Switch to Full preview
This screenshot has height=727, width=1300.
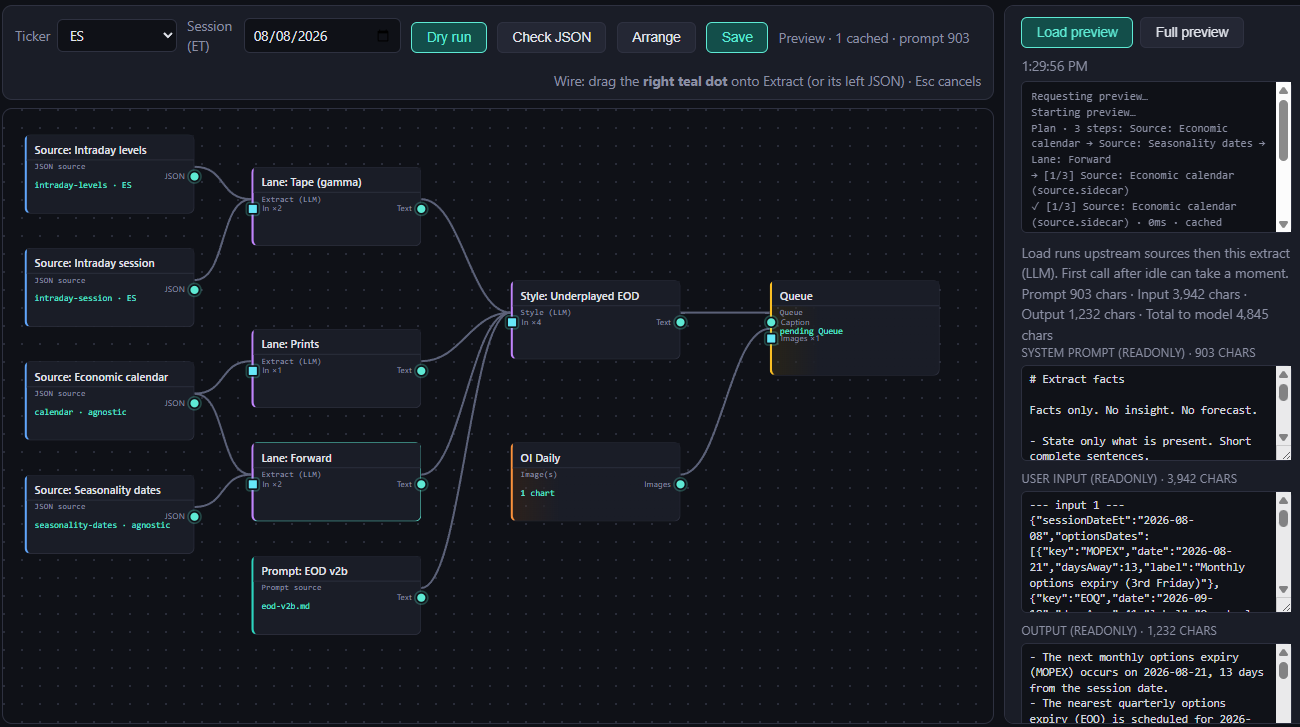[x=1192, y=32]
